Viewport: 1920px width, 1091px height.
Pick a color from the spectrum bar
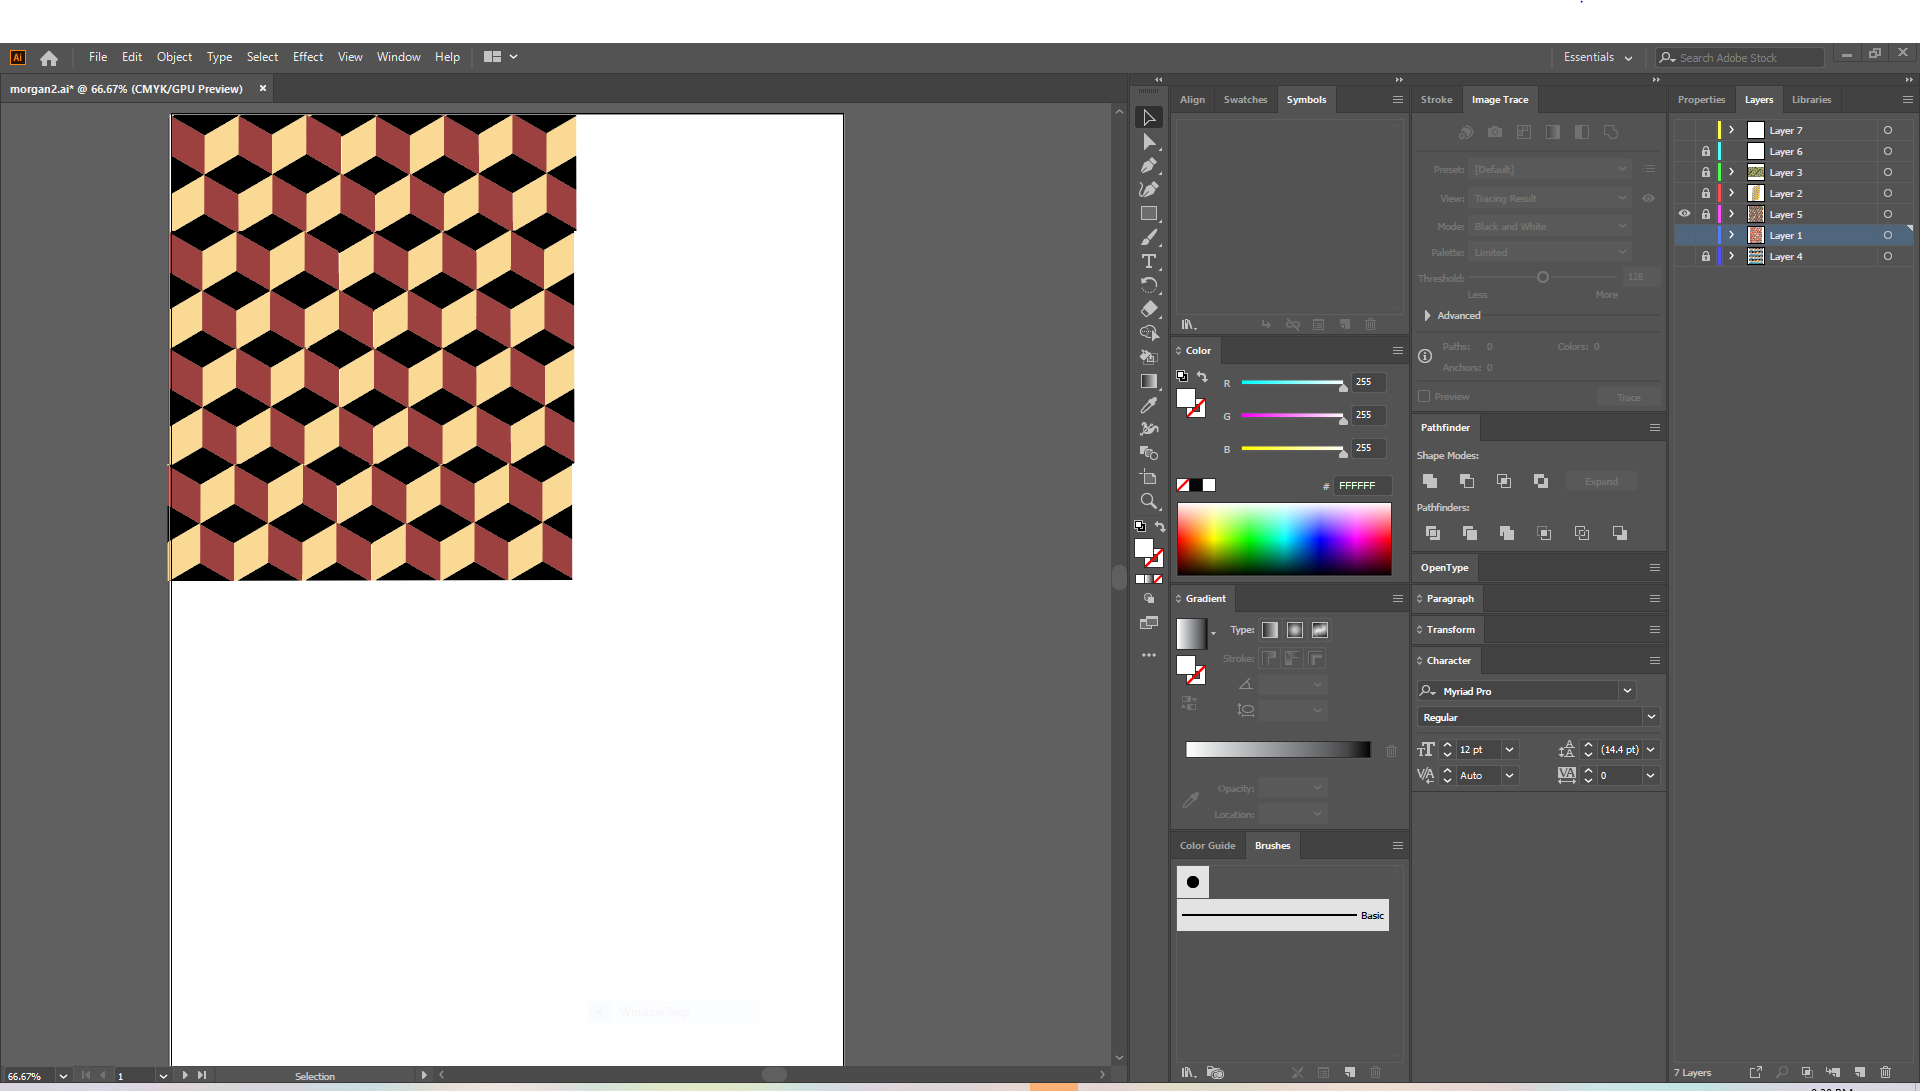tap(1284, 538)
